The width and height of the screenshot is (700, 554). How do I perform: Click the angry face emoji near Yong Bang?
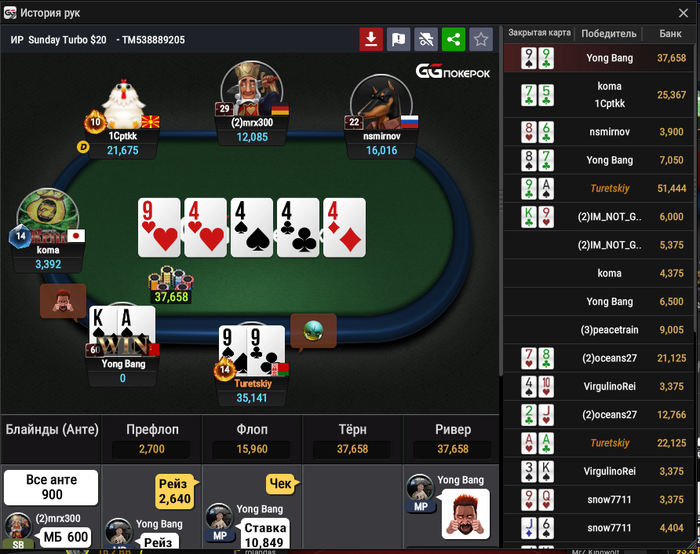point(63,301)
